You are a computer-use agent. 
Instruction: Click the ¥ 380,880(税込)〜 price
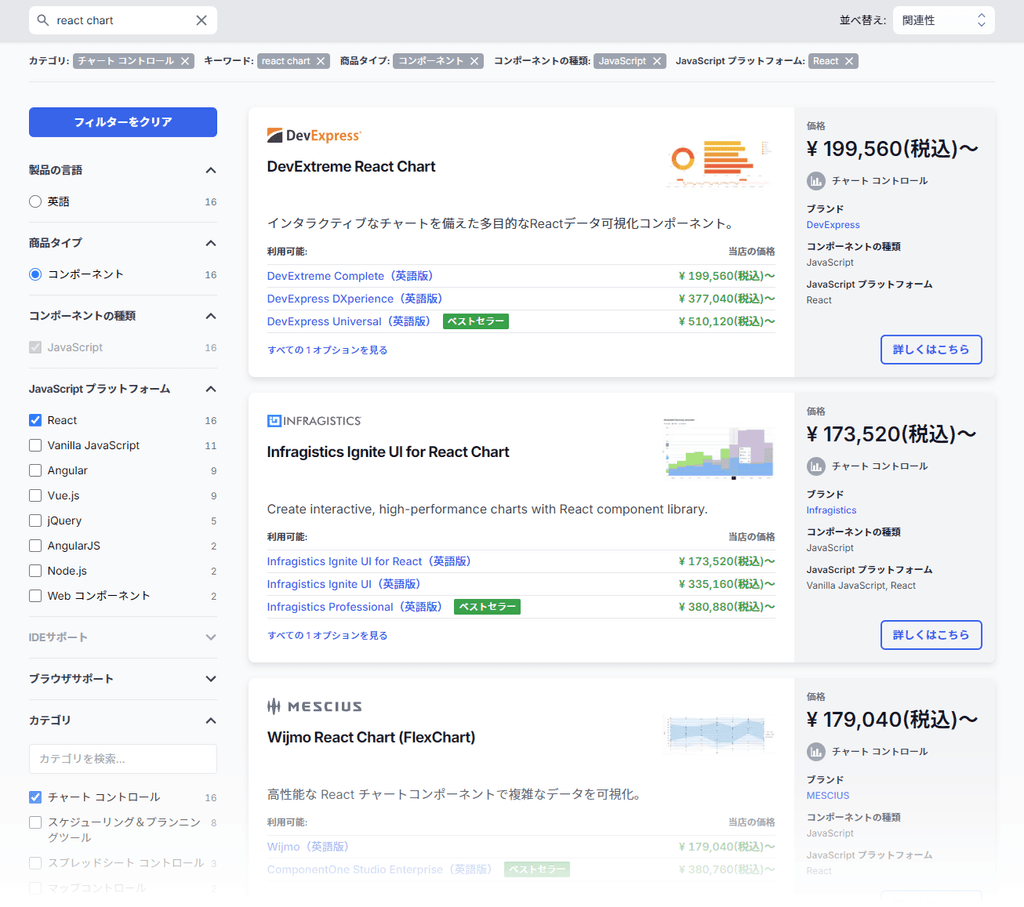pyautogui.click(x=726, y=607)
